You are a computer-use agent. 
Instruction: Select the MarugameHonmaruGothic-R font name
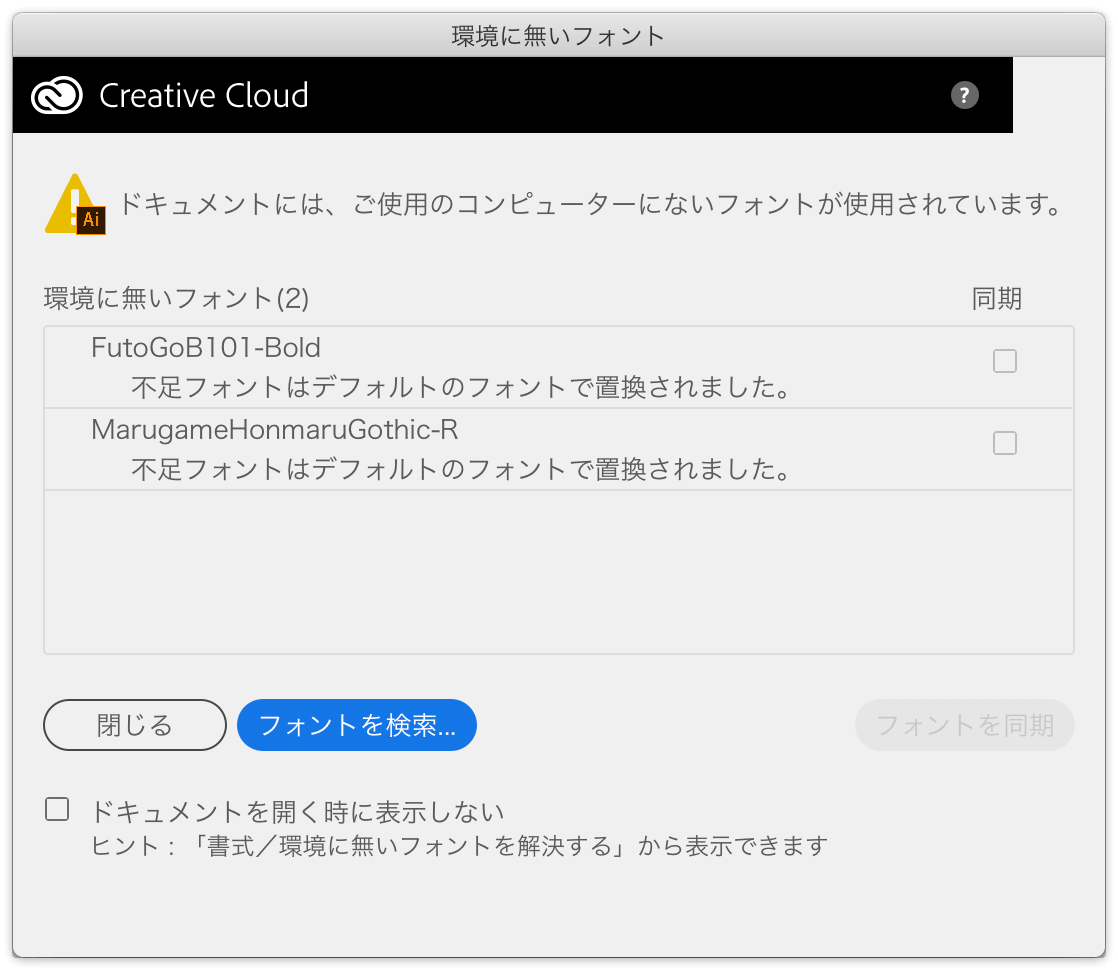[x=275, y=430]
